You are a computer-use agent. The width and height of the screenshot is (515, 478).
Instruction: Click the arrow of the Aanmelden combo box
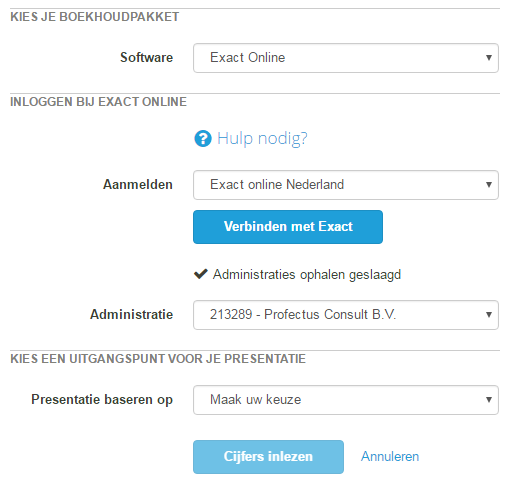pos(489,185)
